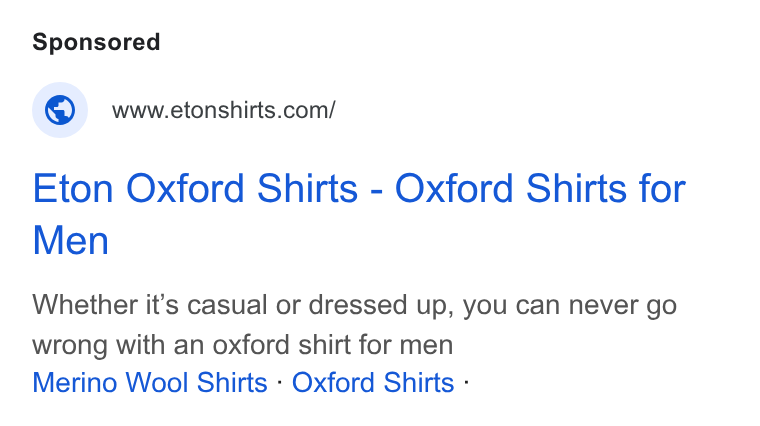Click the globe icon beside the URL
The width and height of the screenshot is (760, 426).
(60, 110)
